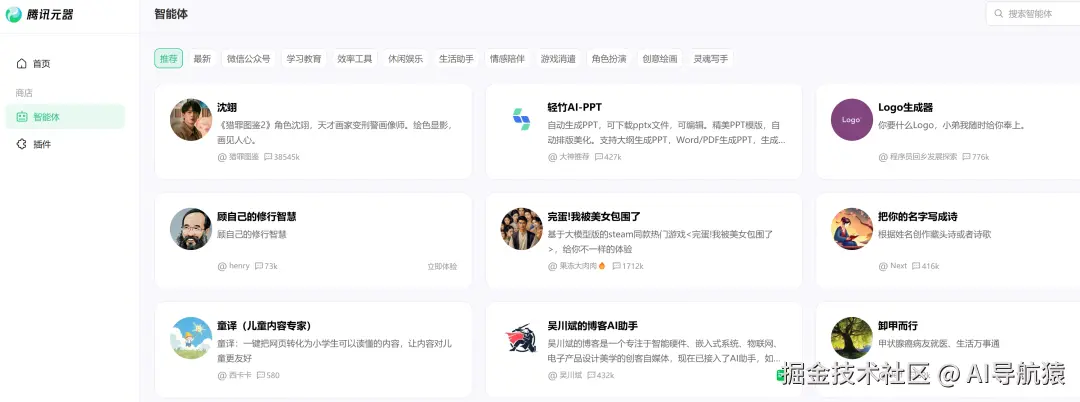Click author name henry

[x=239, y=266]
